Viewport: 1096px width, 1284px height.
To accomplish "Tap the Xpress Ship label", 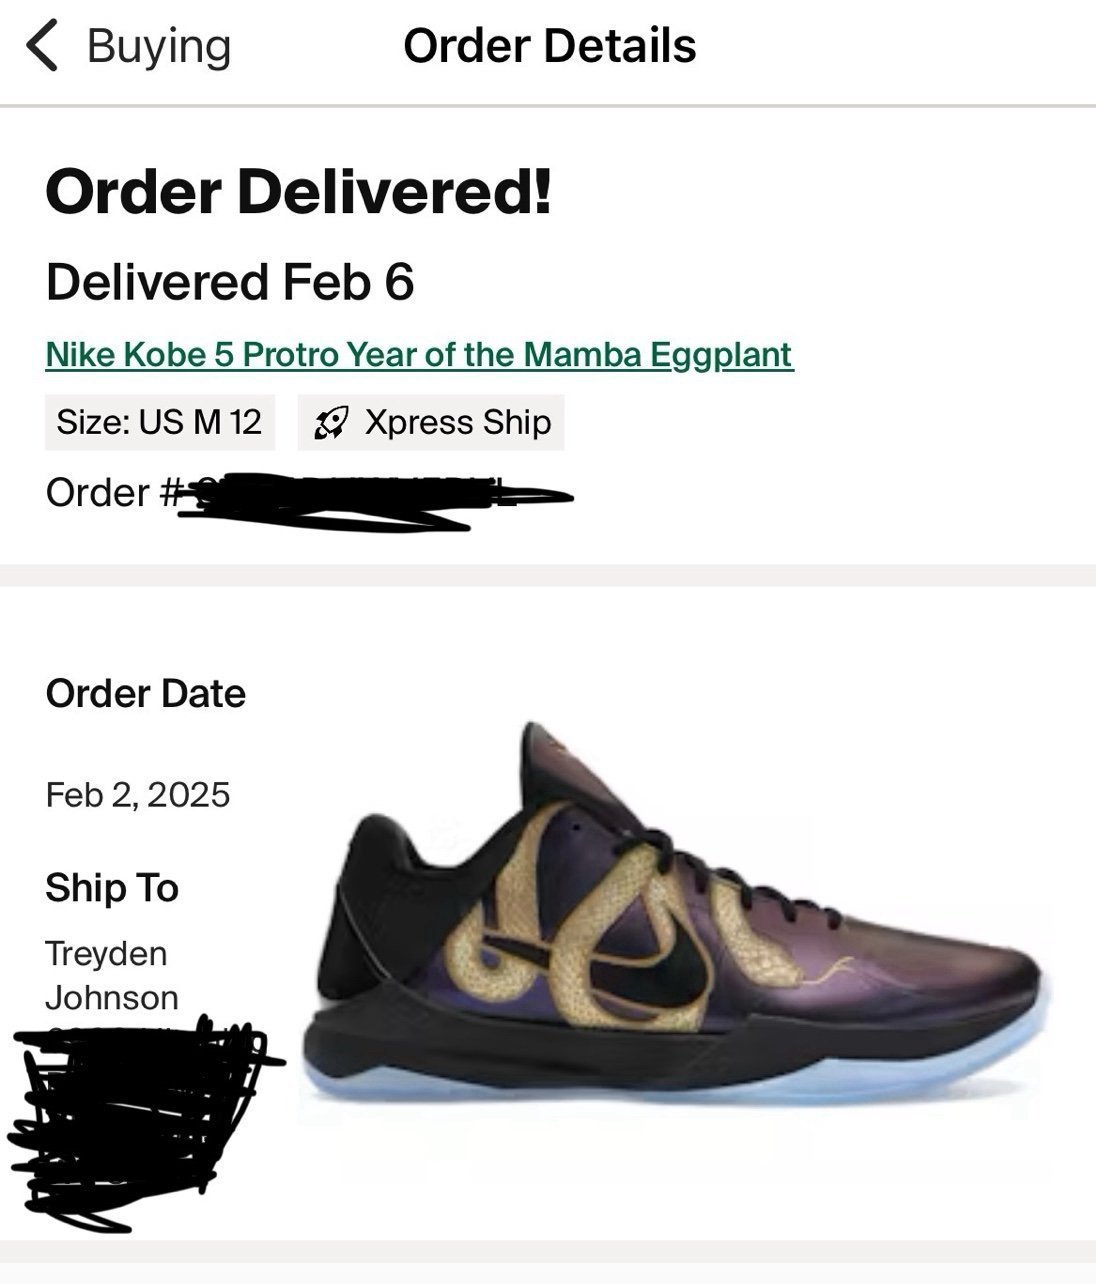I will click(457, 422).
